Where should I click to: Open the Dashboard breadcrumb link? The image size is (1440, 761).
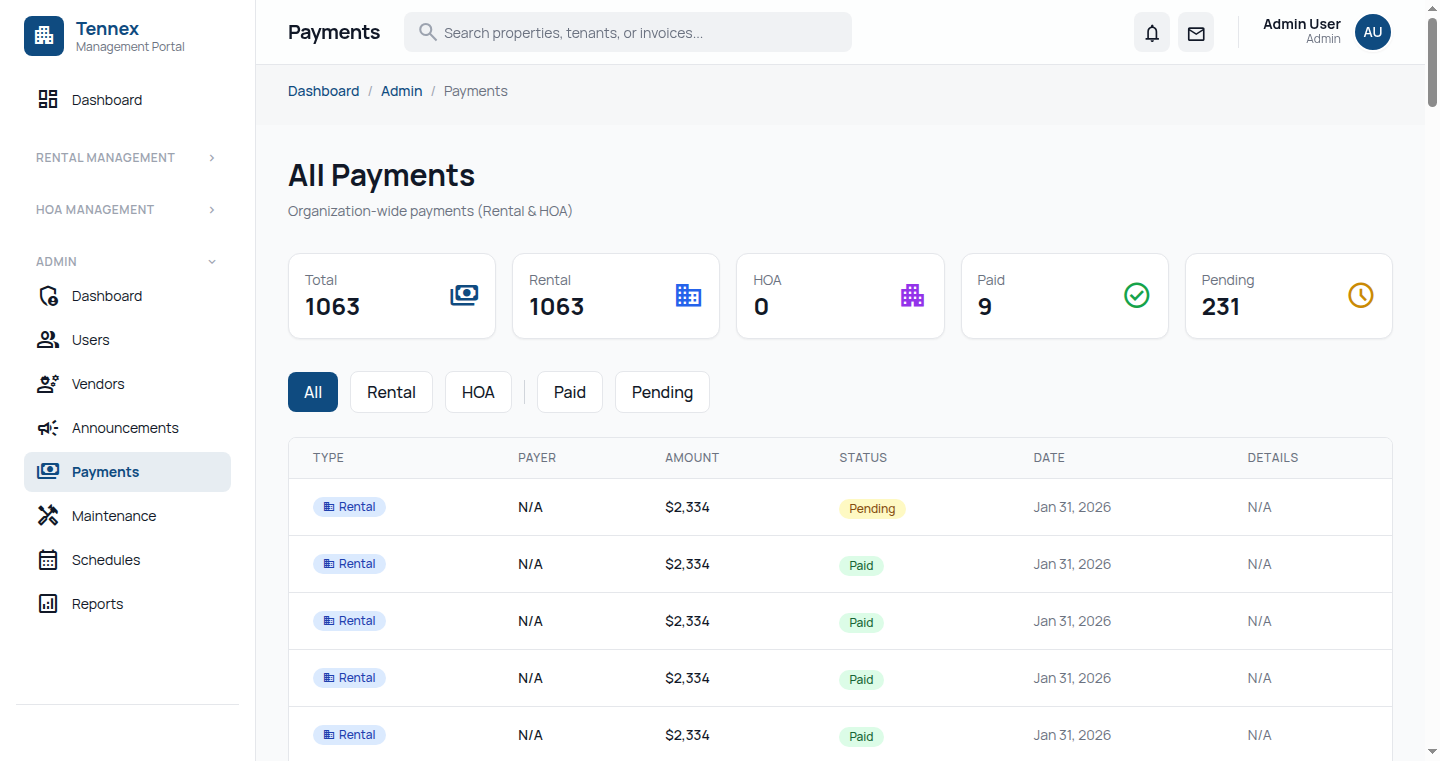tap(323, 90)
